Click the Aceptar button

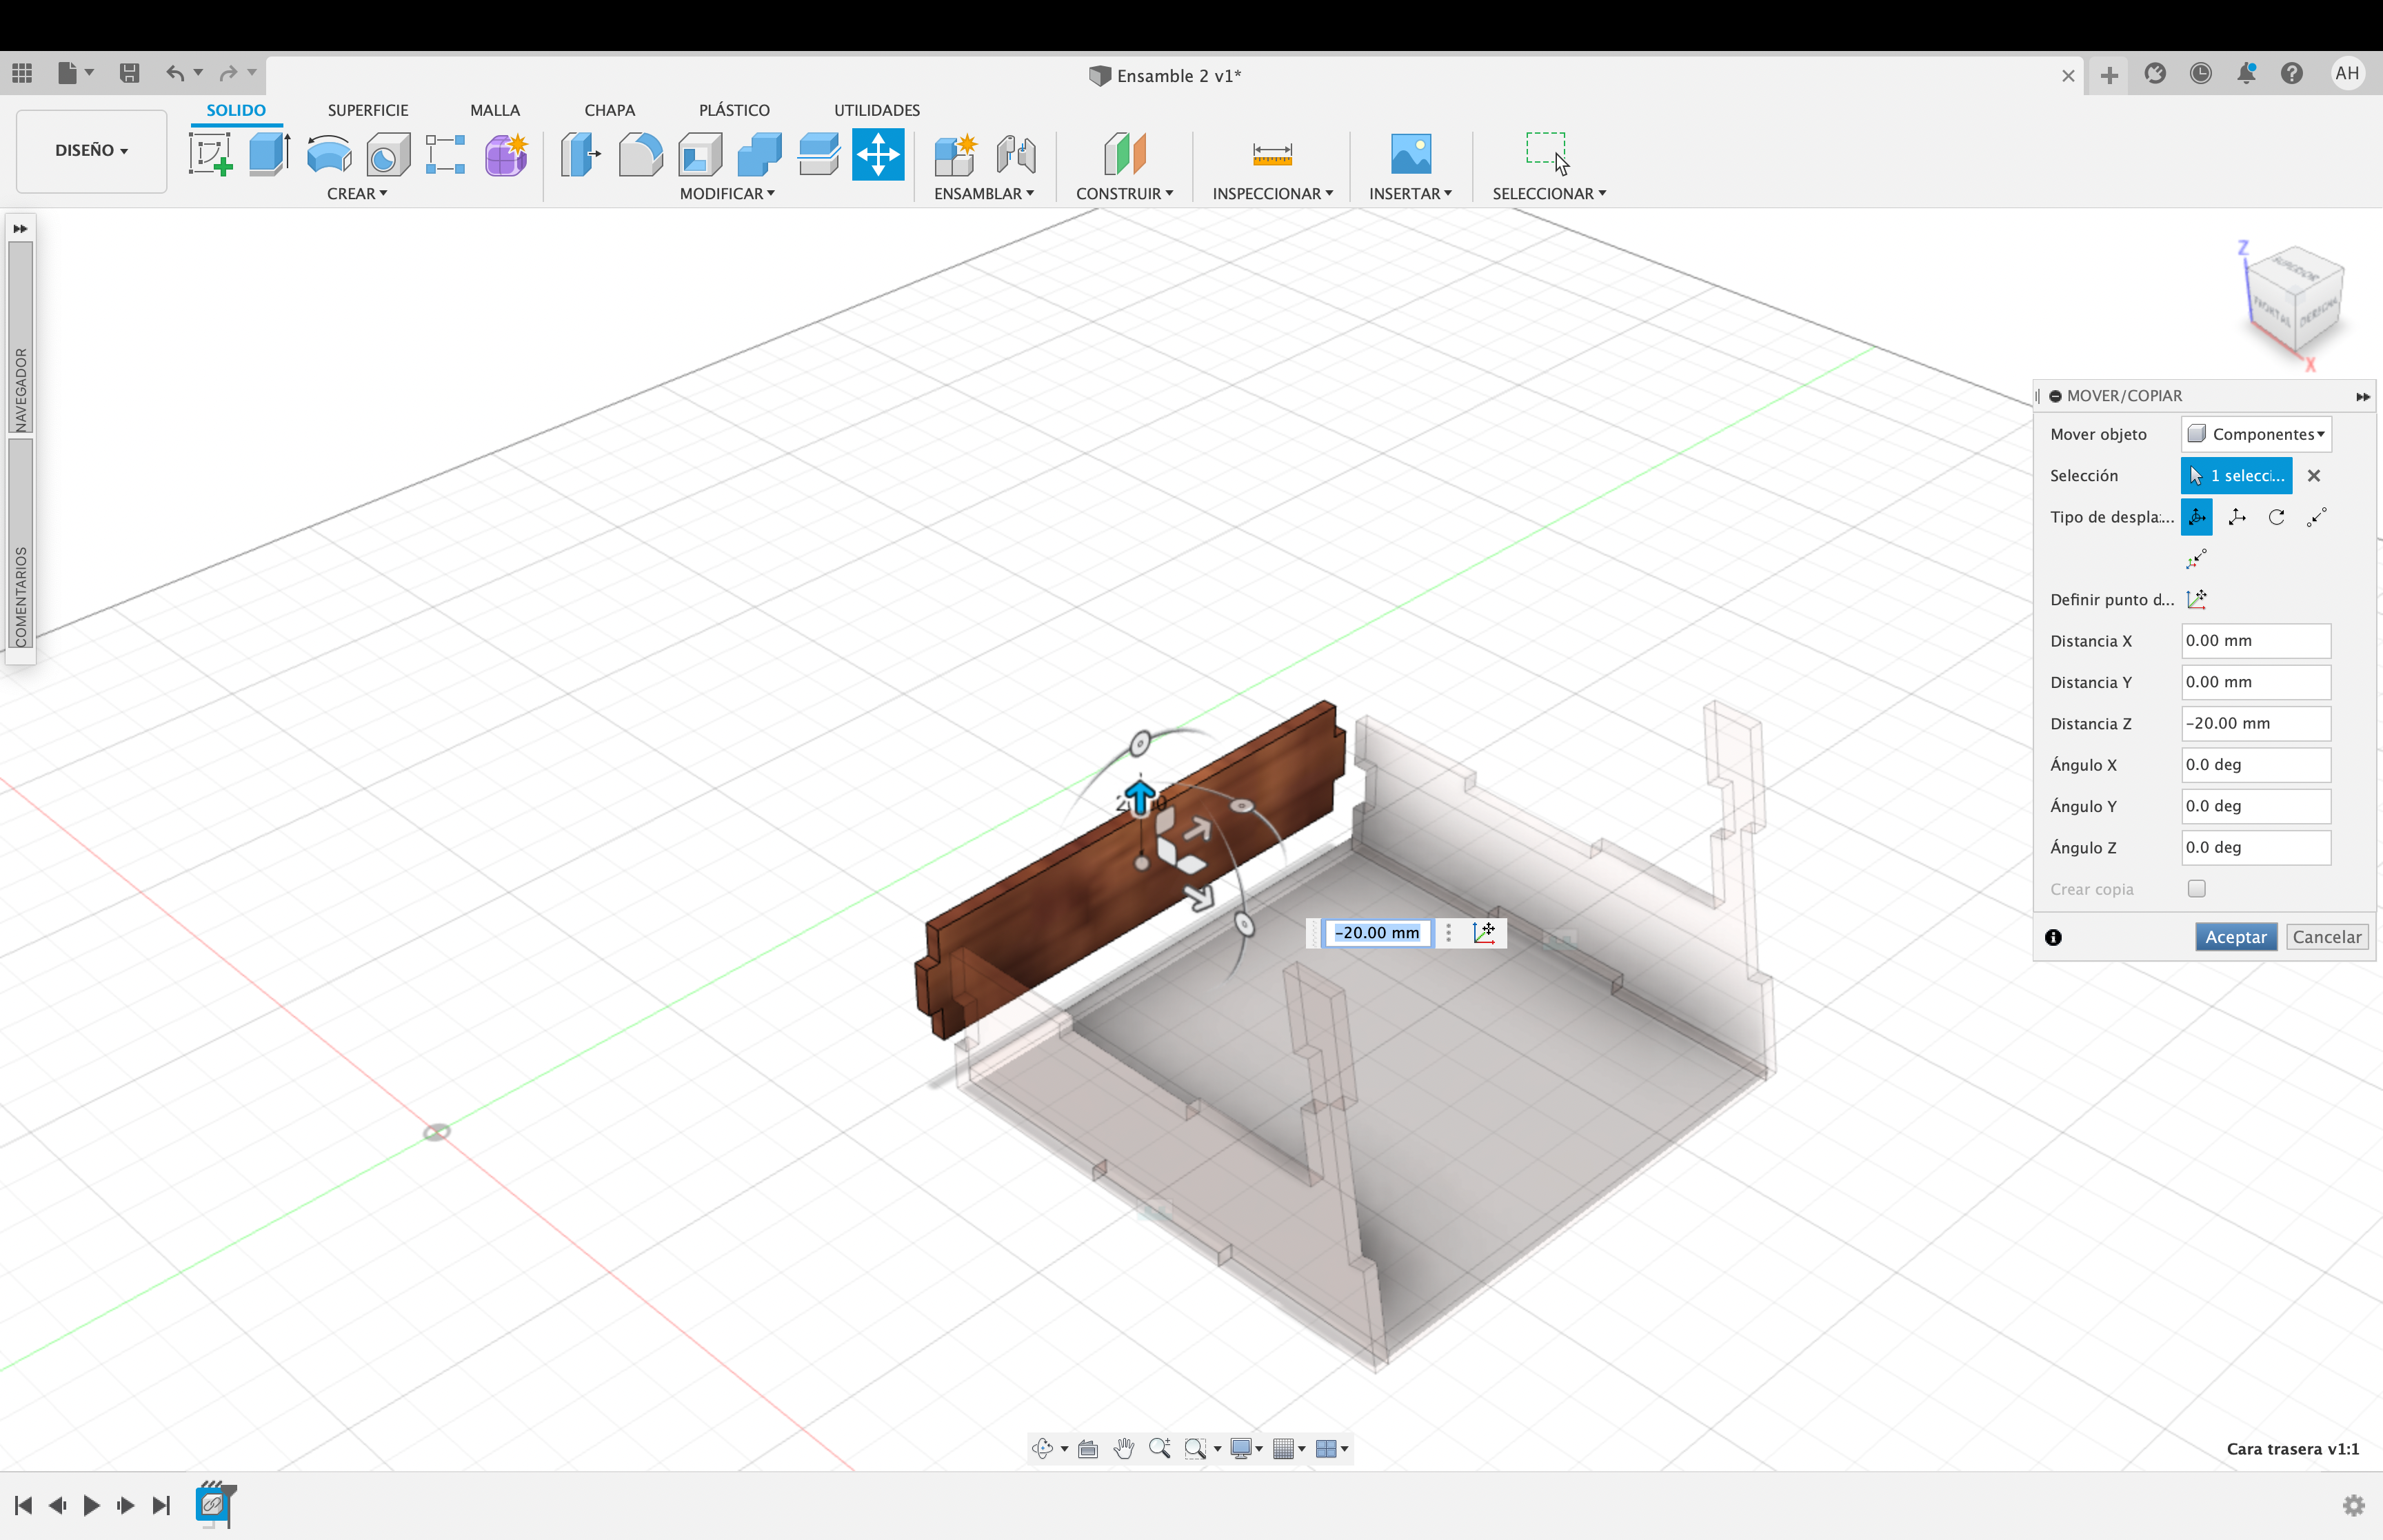click(2236, 937)
